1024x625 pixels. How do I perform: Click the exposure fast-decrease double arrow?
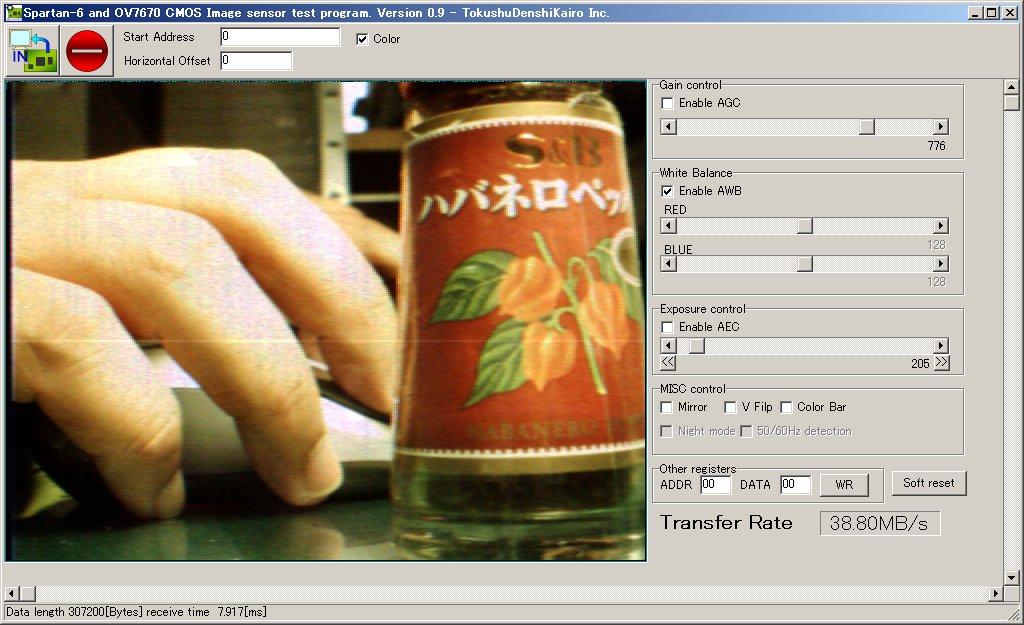[668, 363]
